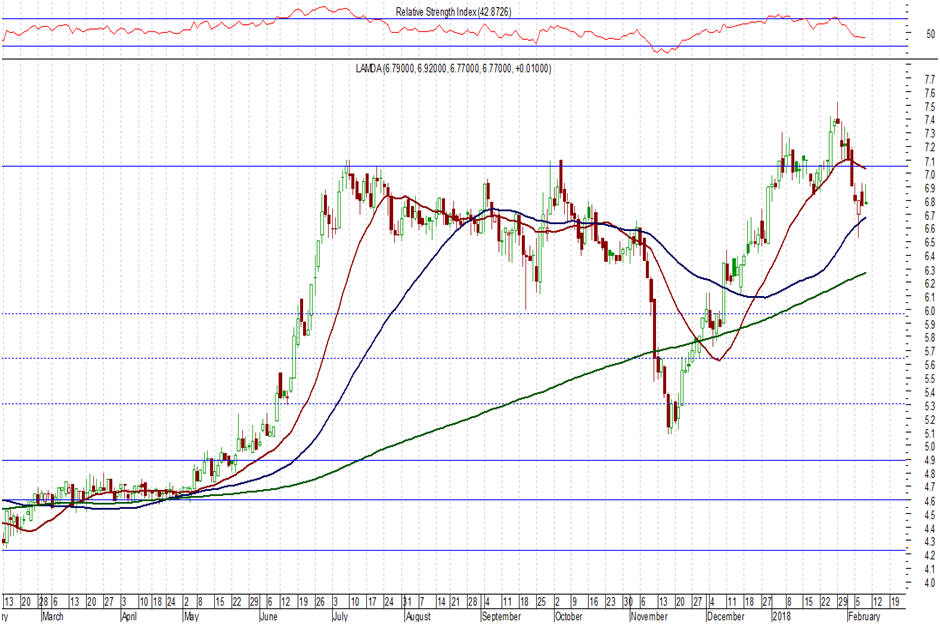This screenshot has height=624, width=940.
Task: Pick the 6.7 price axis label
Action: tap(930, 215)
